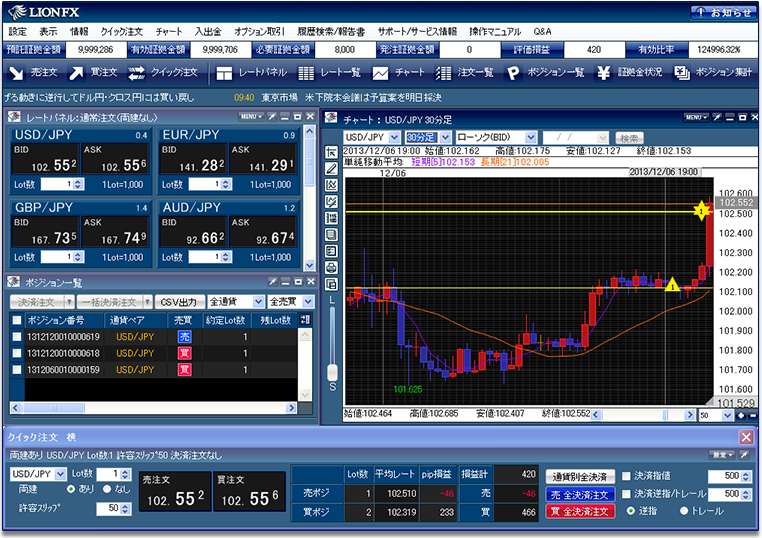Pin the quick order panel
Screen dimensions: 762x538
pos(744,455)
